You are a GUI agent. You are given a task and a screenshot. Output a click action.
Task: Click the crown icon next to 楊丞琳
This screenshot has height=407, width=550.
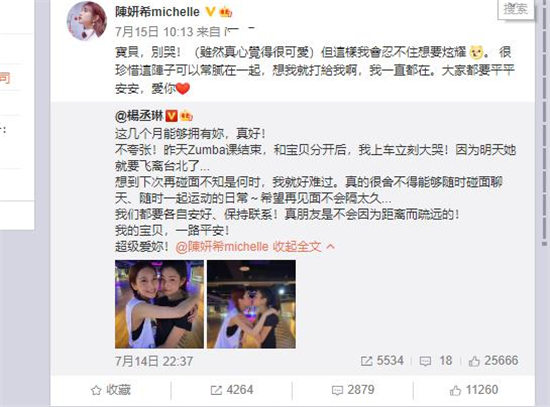point(186,116)
